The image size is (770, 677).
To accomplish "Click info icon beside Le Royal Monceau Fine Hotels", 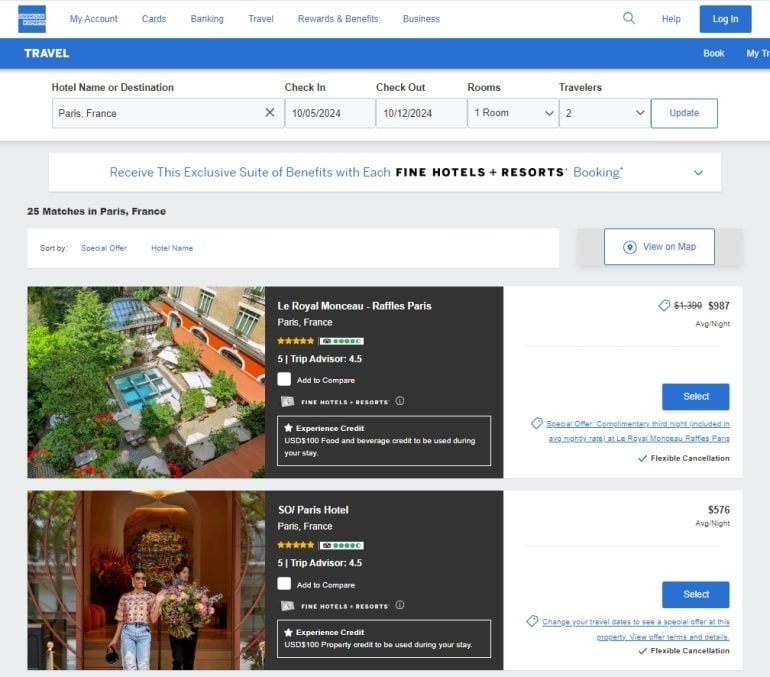I will [x=399, y=401].
